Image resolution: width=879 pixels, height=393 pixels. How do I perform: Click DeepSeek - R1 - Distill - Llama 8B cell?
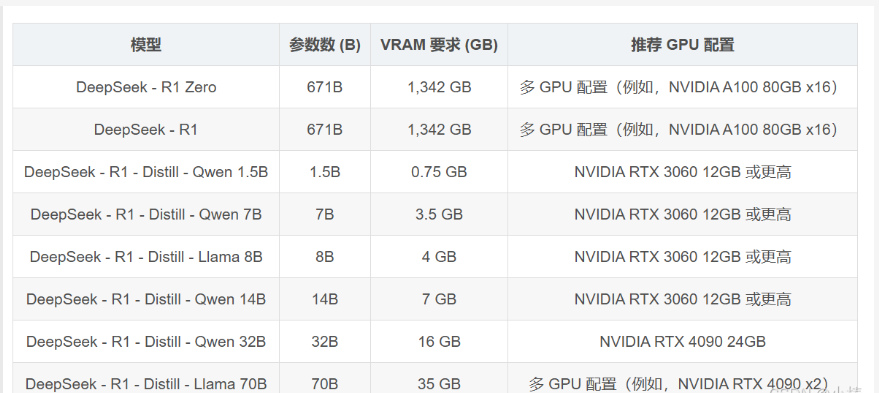(x=146, y=257)
